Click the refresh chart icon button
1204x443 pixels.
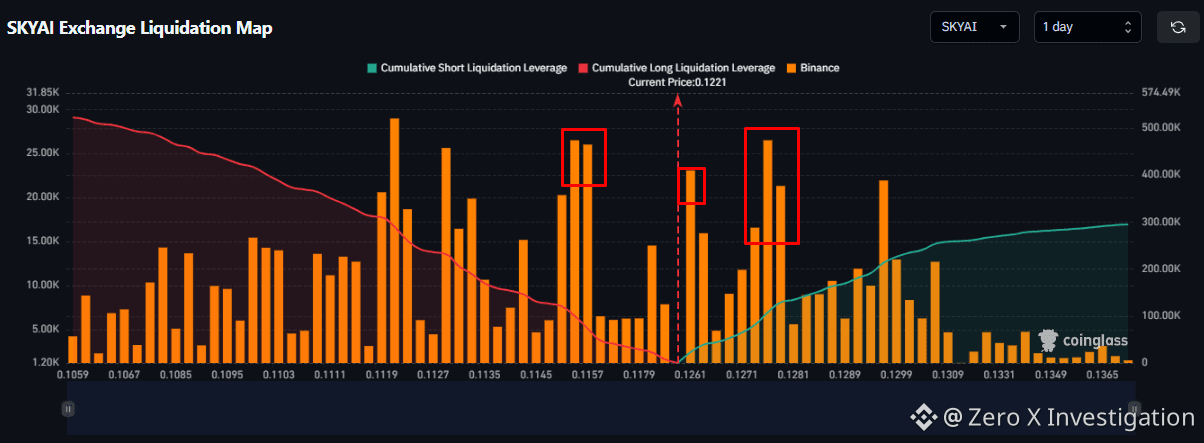1177,27
